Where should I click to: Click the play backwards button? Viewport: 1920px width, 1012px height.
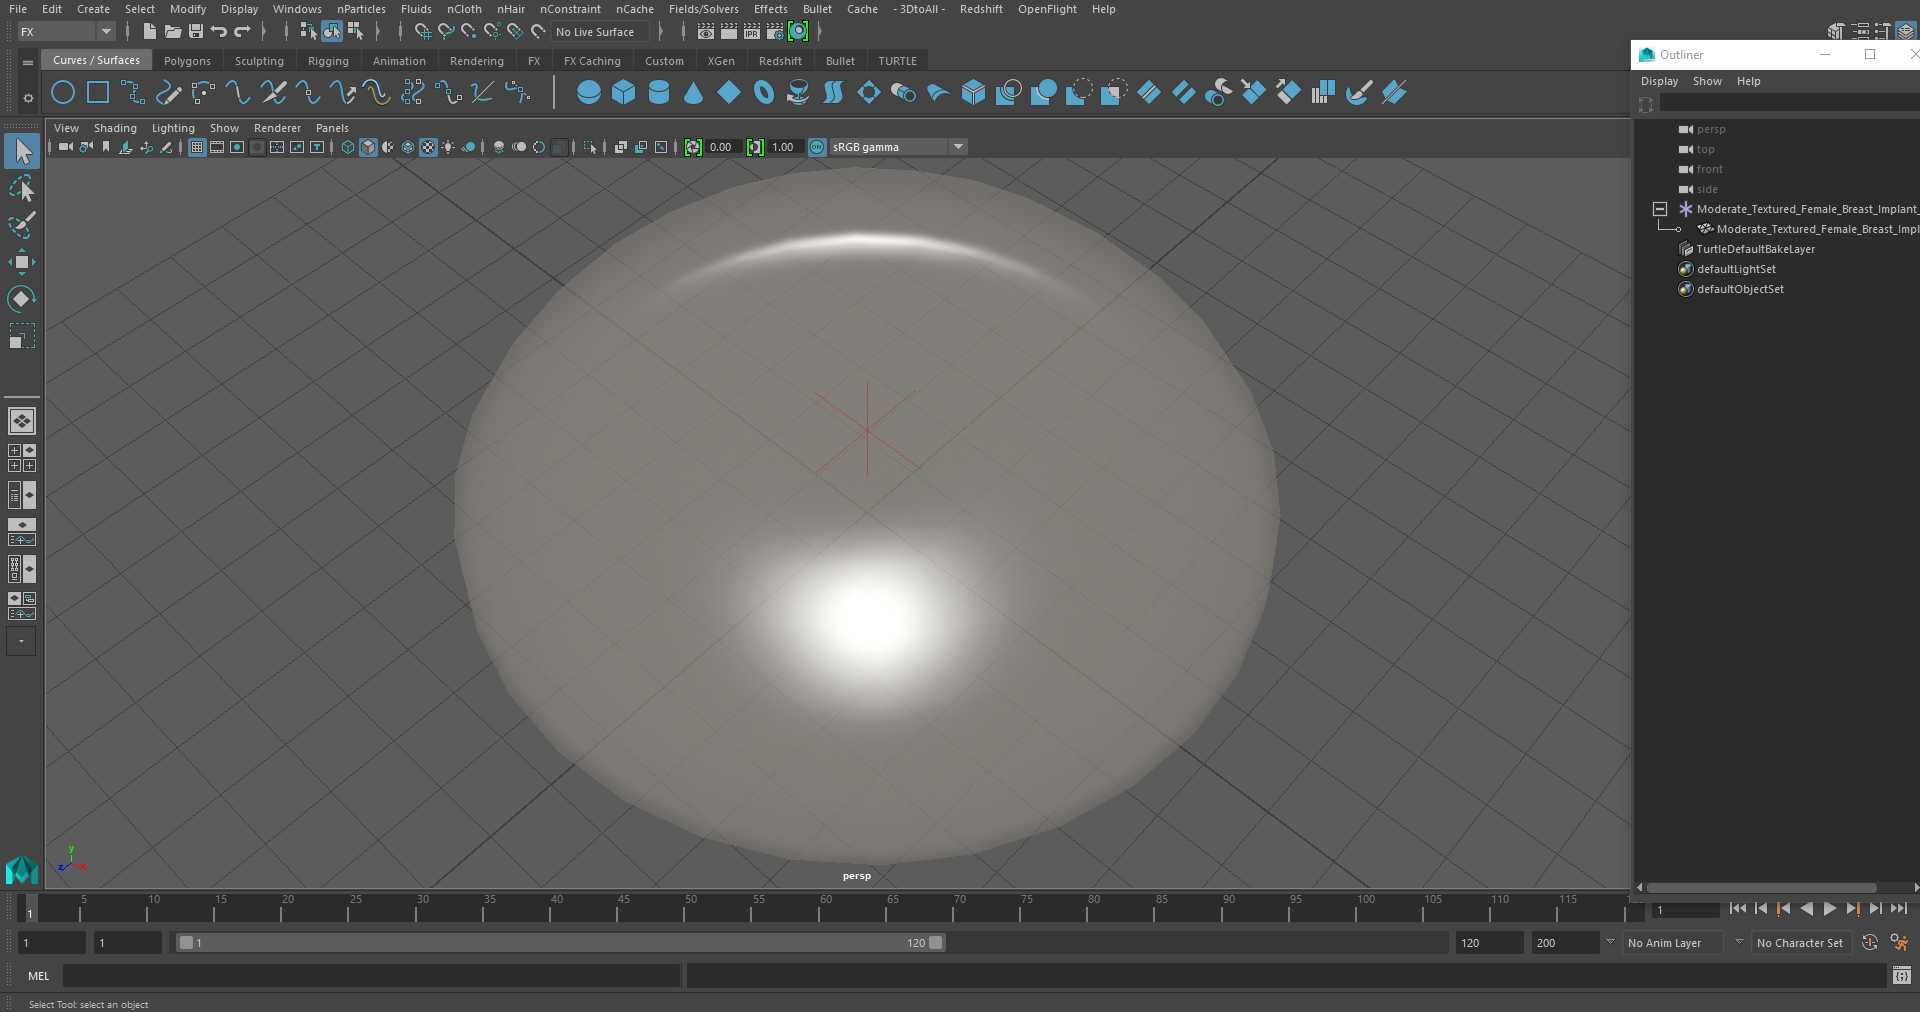[x=1806, y=909]
